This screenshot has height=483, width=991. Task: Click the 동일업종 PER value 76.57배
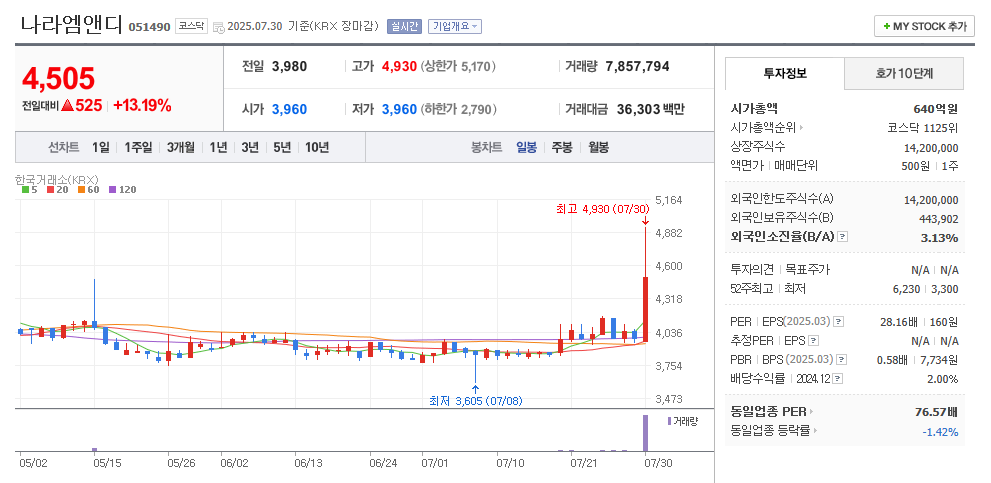937,412
